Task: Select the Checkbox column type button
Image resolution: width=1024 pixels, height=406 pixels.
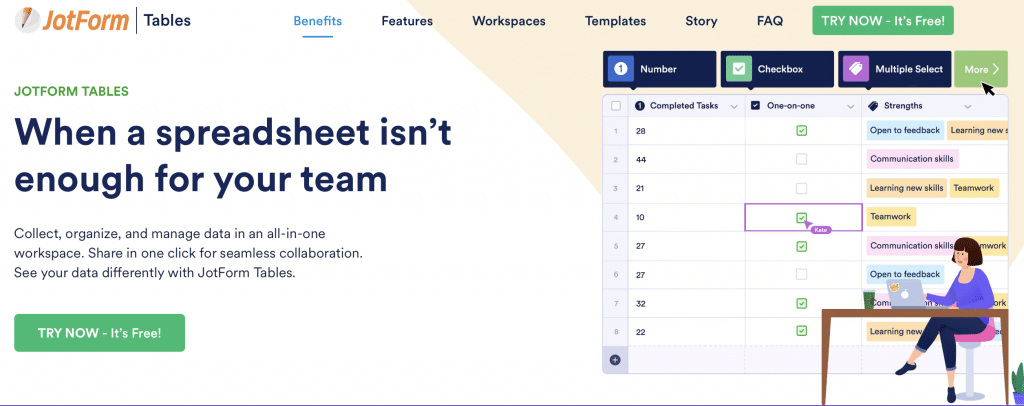Action: (x=777, y=69)
